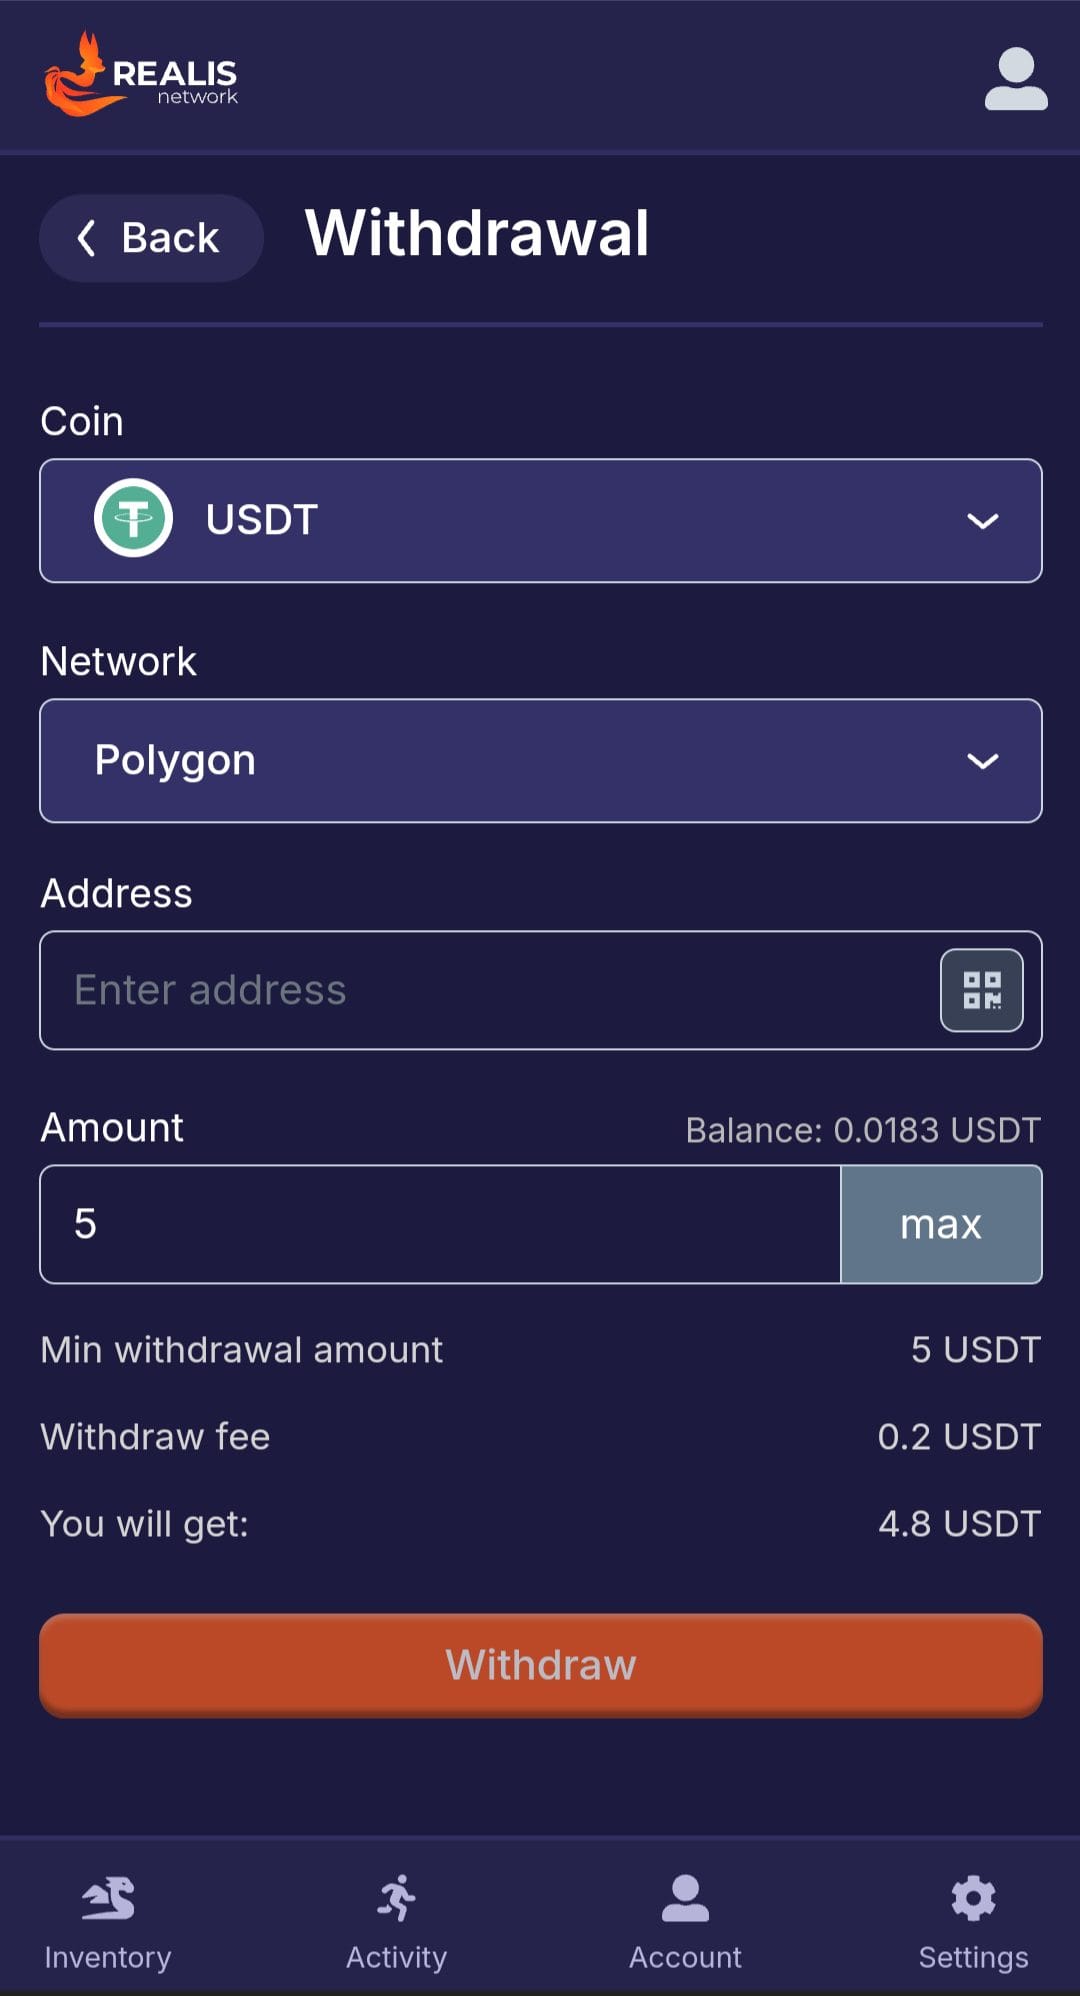
Task: Open the Account tab label
Action: point(685,1957)
